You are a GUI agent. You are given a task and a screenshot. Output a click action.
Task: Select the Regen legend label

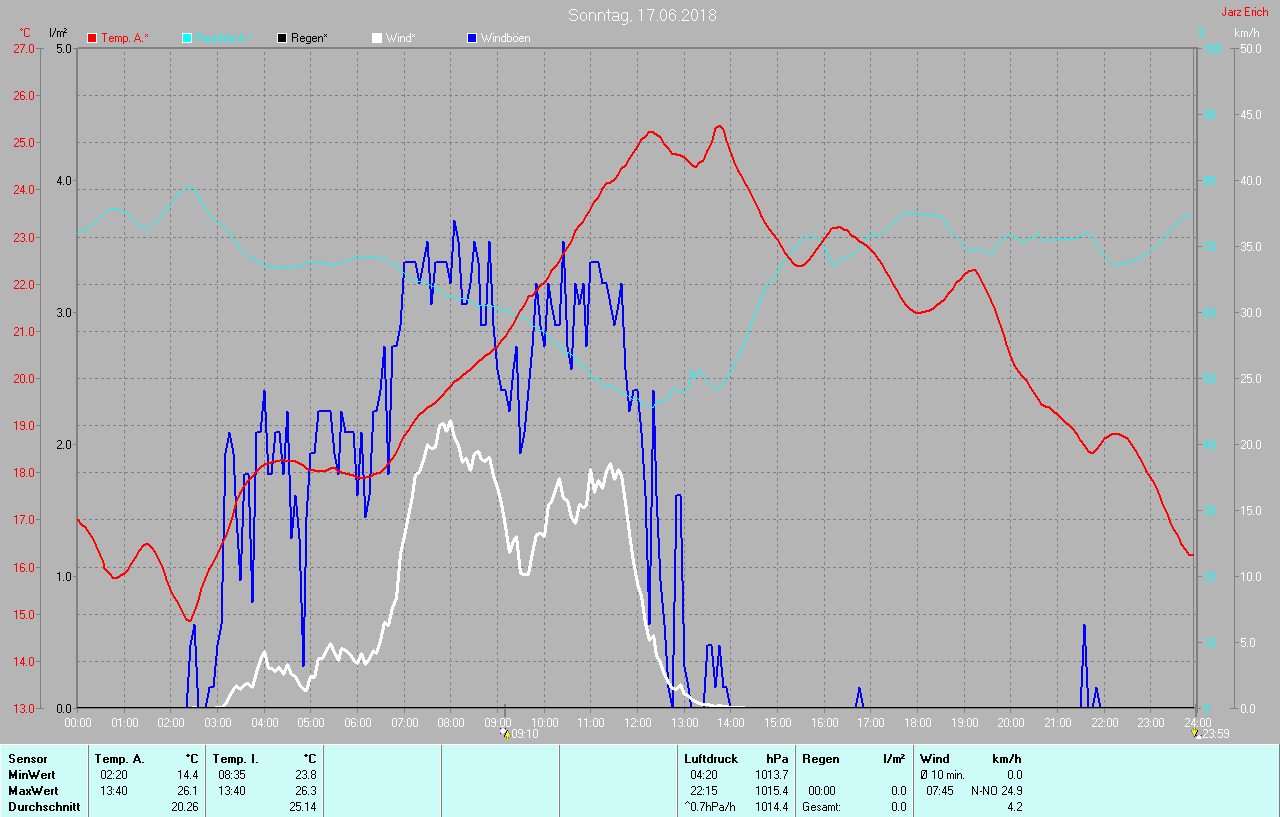click(310, 38)
